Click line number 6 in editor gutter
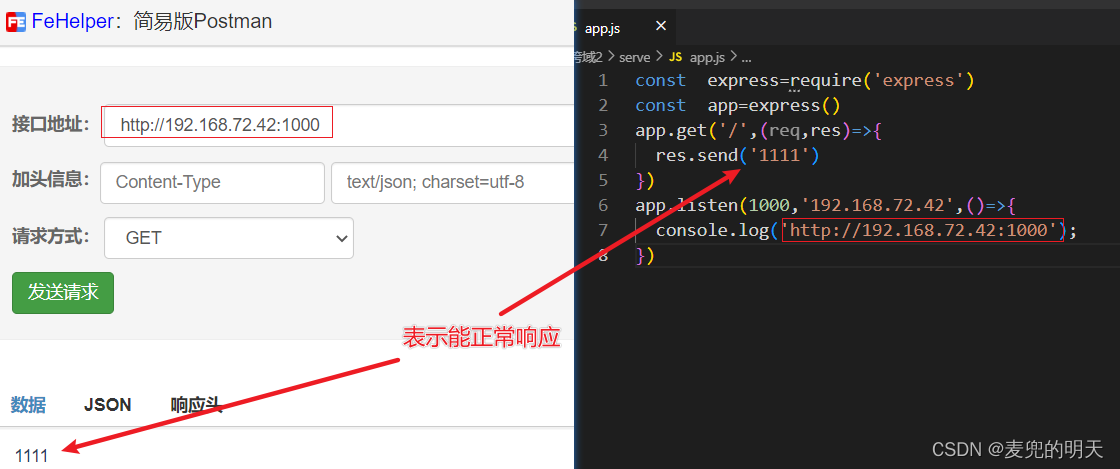 pos(604,206)
